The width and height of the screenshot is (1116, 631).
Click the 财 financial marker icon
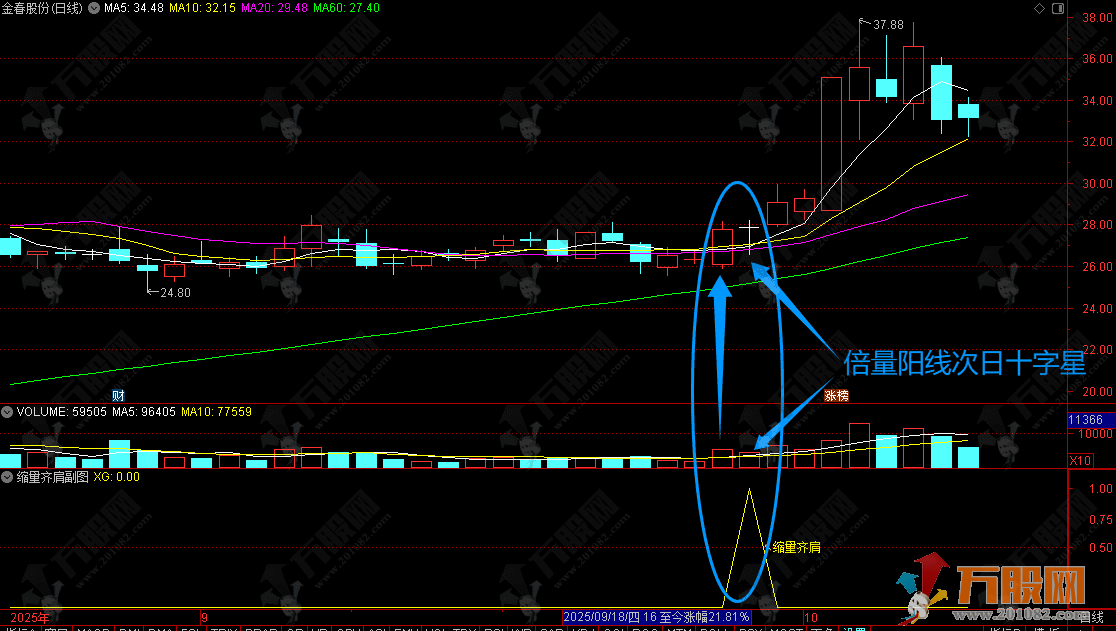(117, 396)
